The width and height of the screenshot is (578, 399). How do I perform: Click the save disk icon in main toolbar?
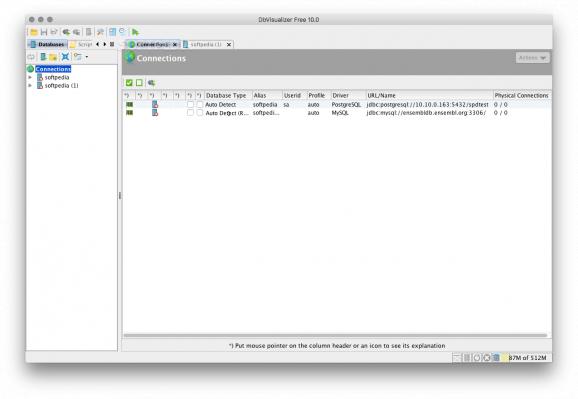click(x=44, y=32)
